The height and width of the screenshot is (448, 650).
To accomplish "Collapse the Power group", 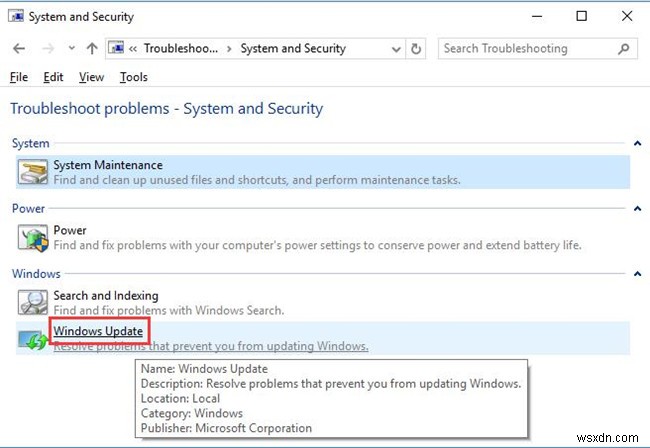I will pos(636,209).
